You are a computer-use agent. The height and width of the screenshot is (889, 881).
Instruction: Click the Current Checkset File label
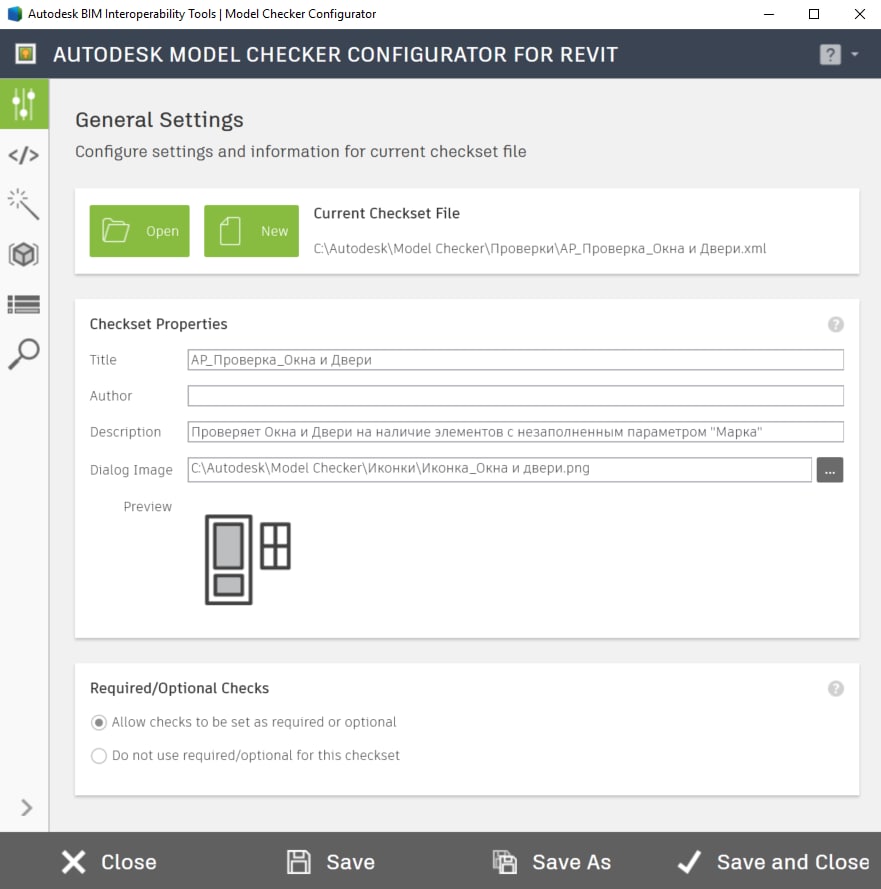click(x=387, y=213)
